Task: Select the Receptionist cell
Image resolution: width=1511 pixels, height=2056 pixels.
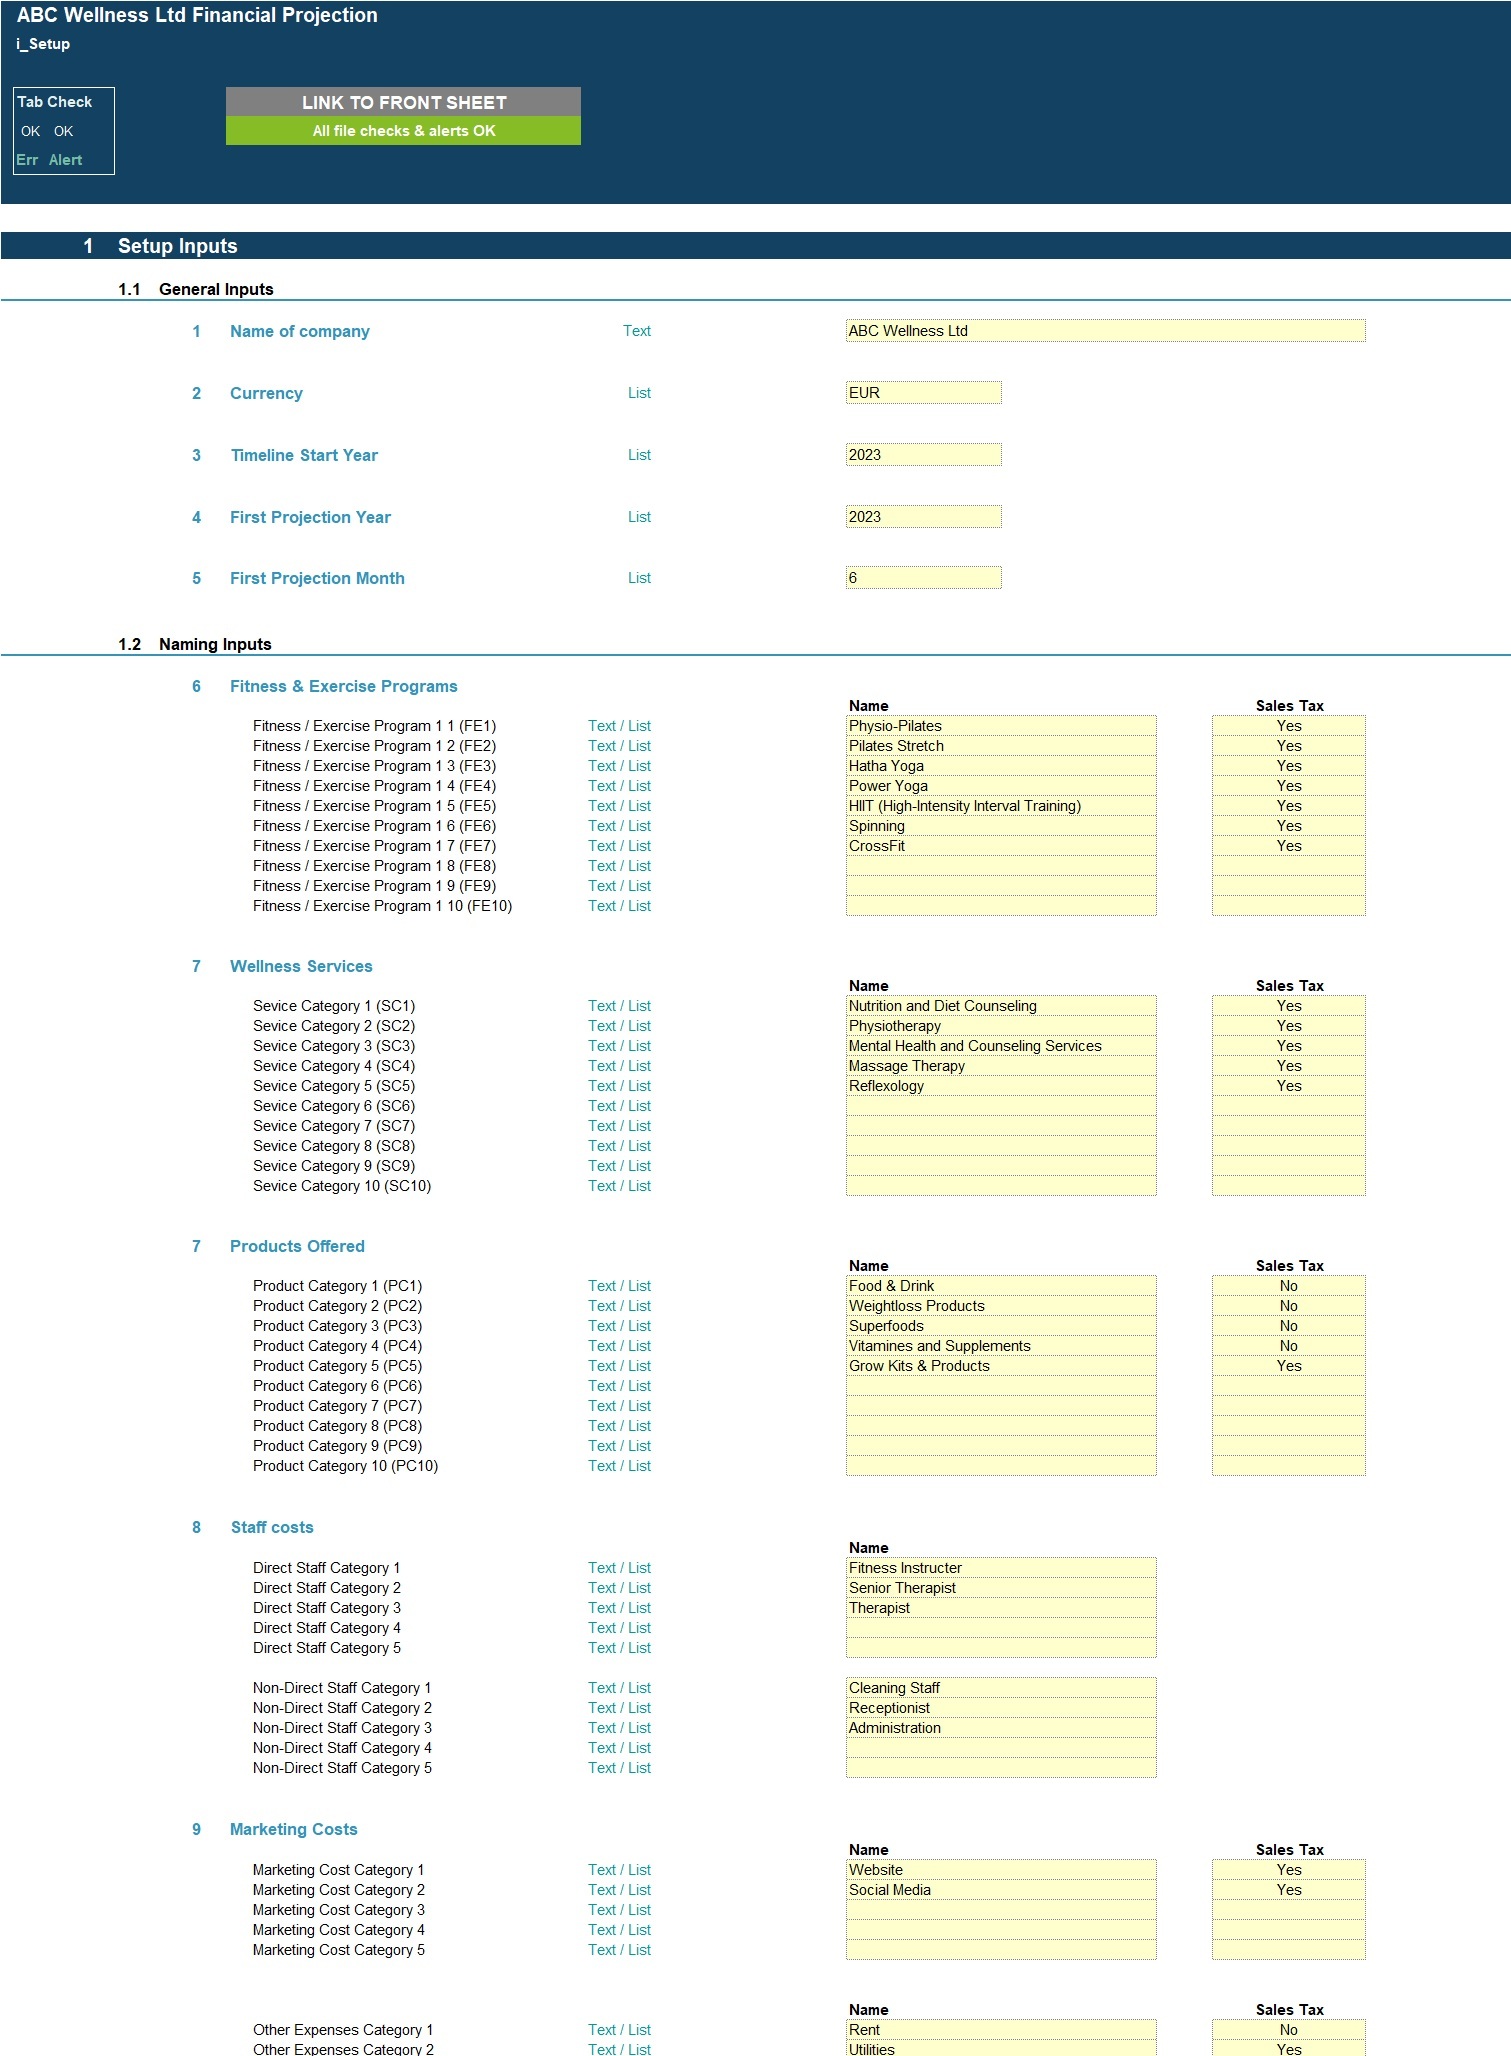Action: [1001, 1708]
